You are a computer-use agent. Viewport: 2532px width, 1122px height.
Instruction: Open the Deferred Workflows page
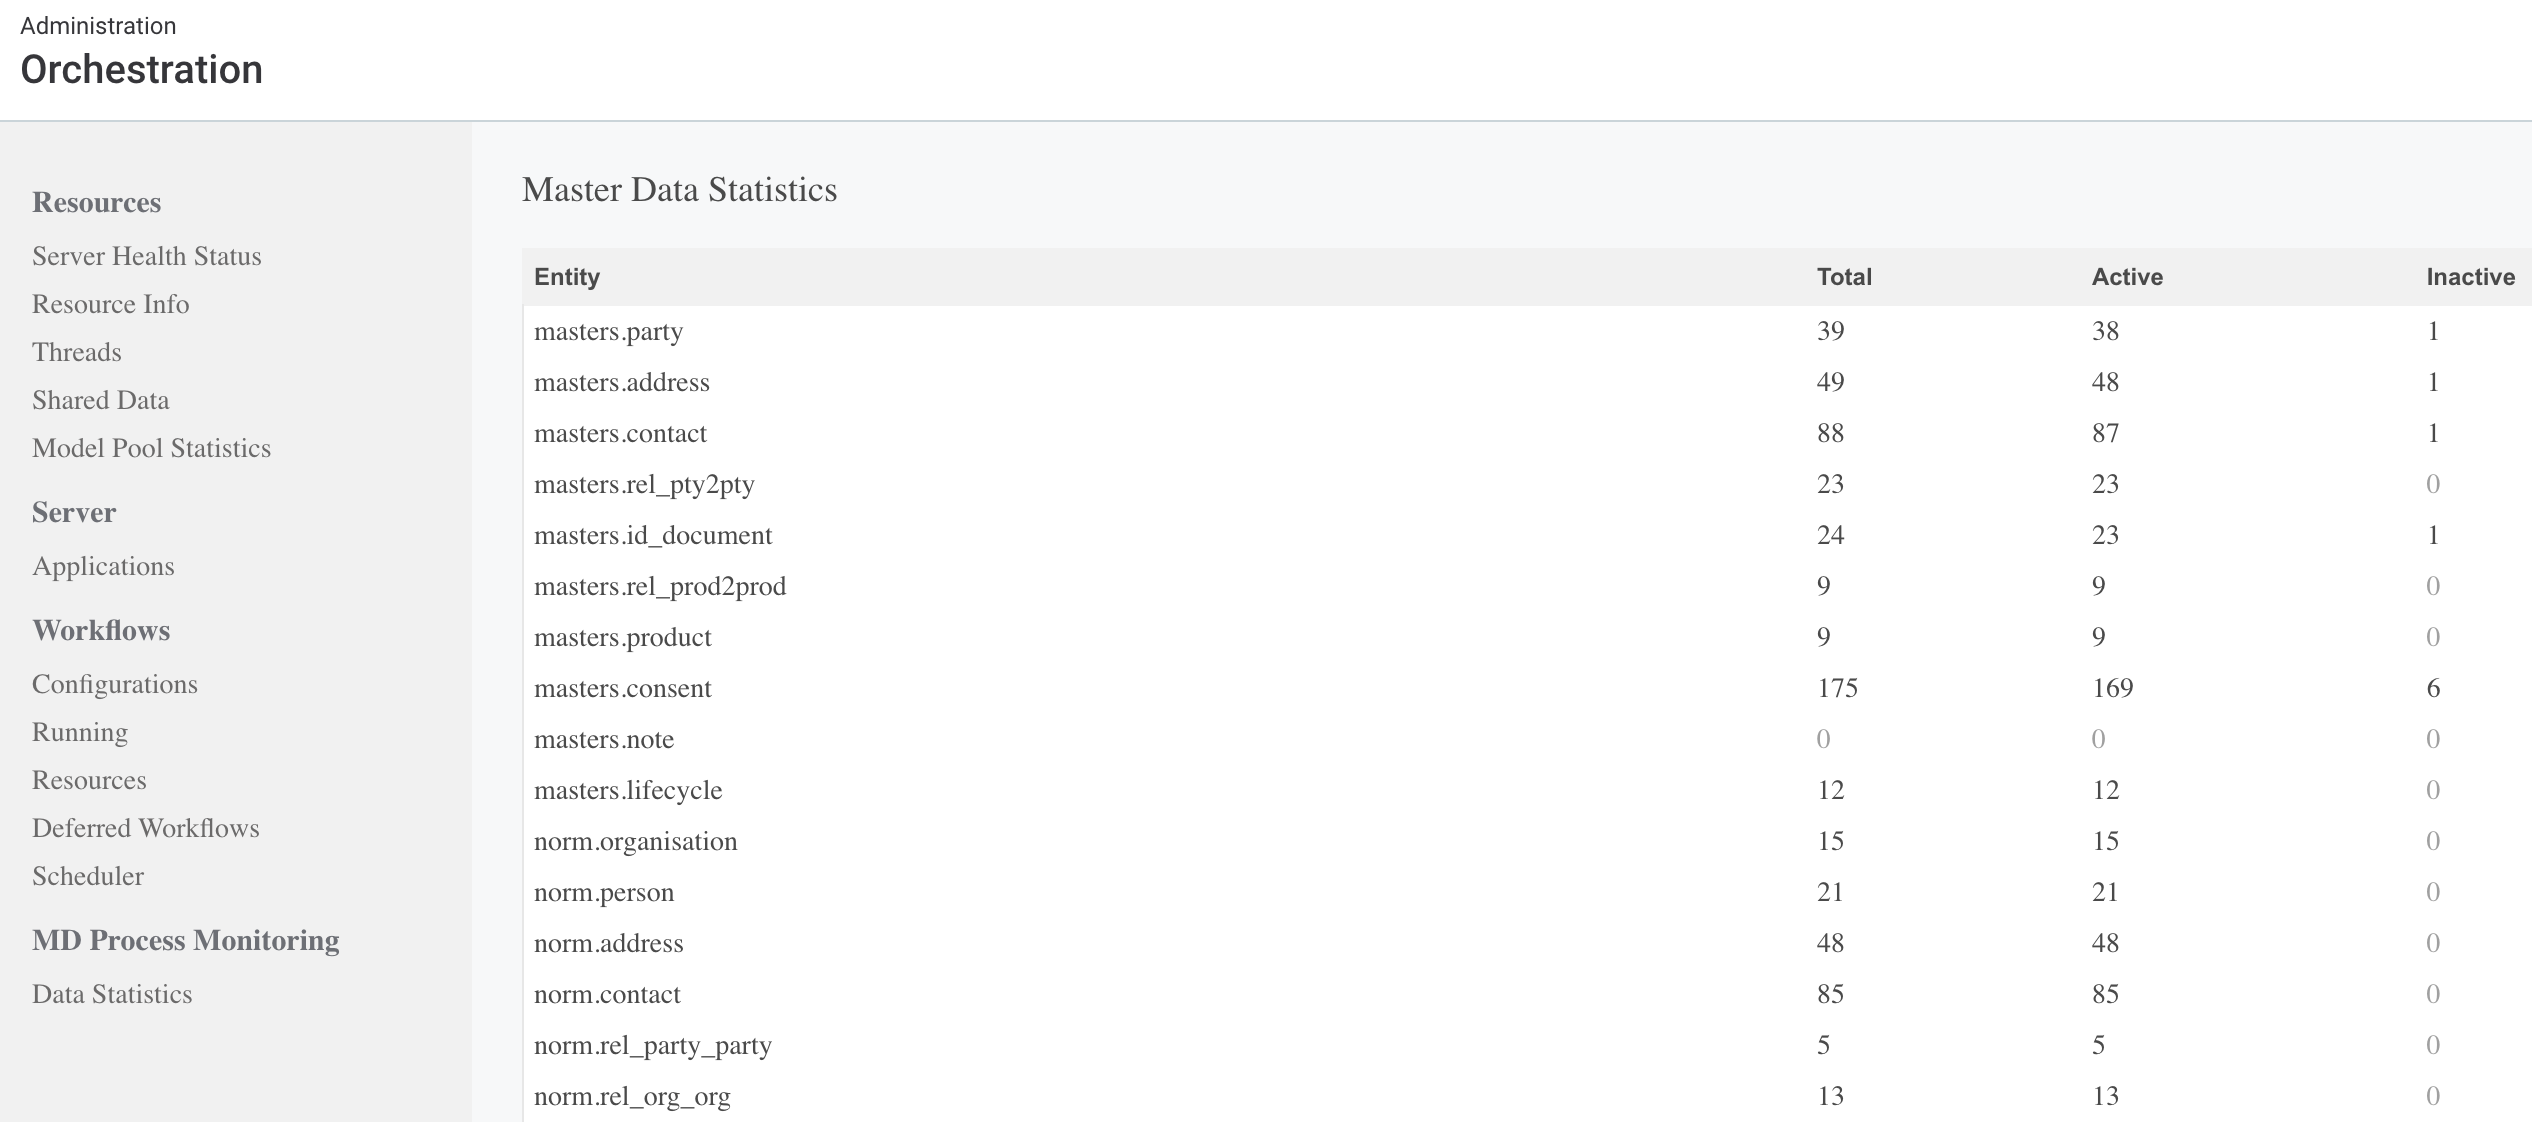coord(146,828)
